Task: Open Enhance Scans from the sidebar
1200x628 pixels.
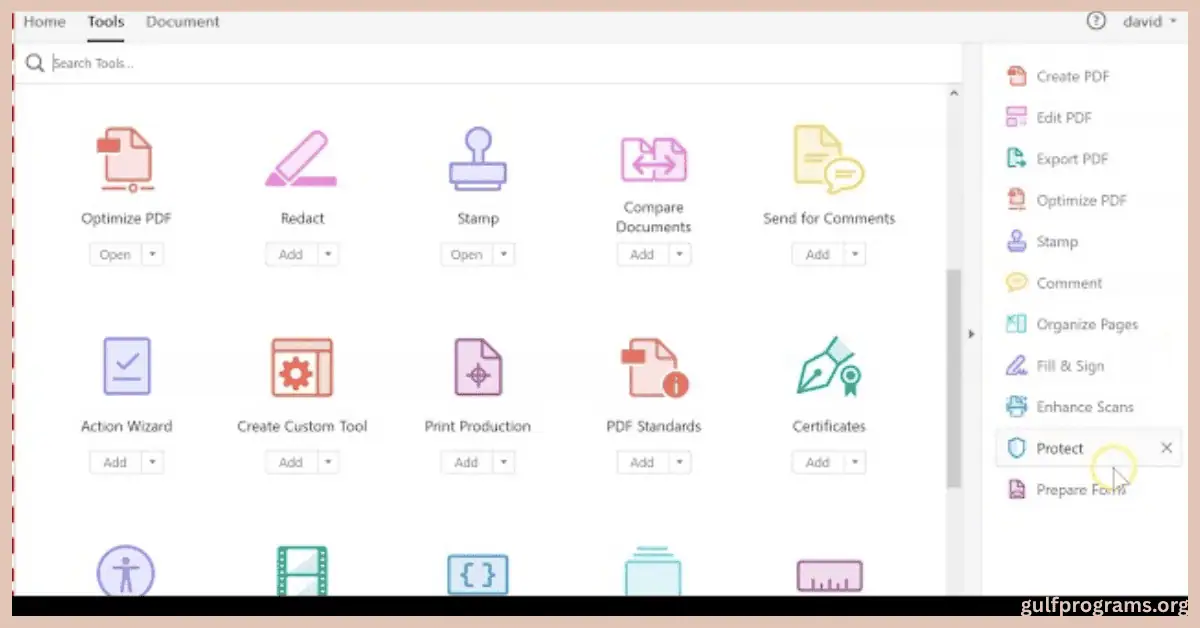Action: click(x=1085, y=407)
